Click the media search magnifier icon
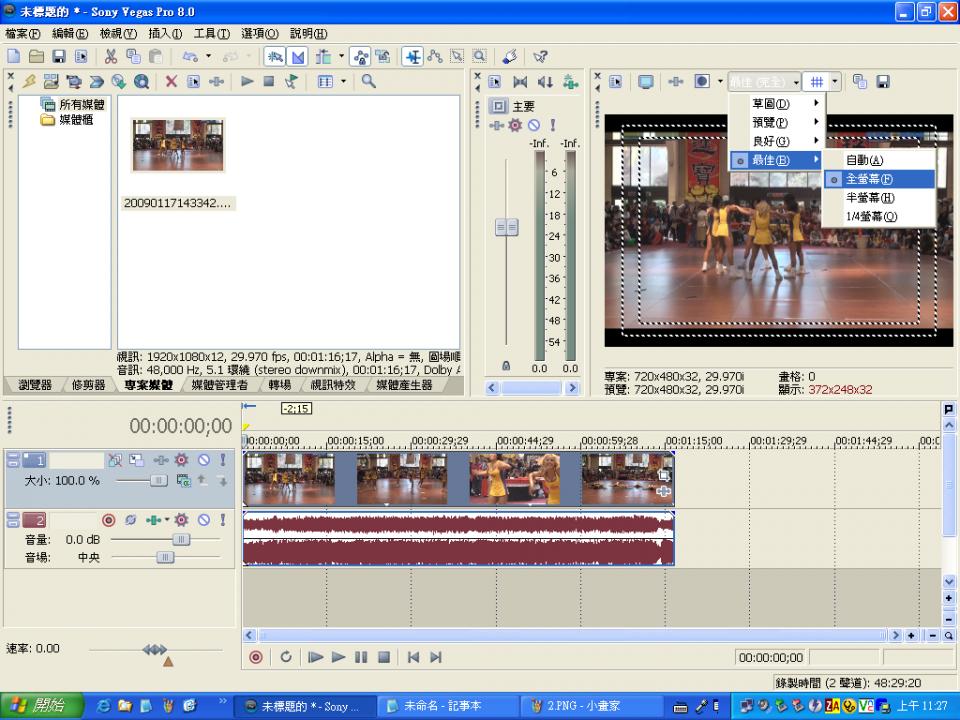Screen dimensions: 960x720 coord(369,82)
